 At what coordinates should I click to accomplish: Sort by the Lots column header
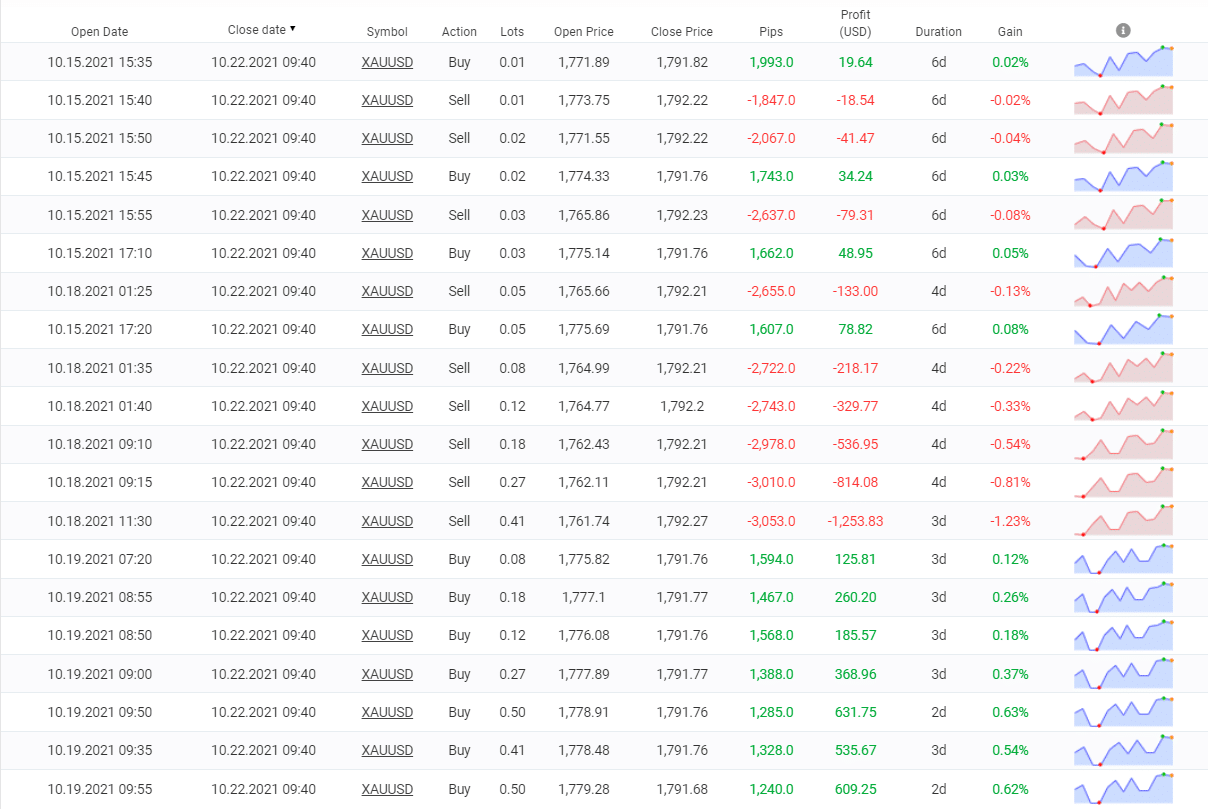(512, 32)
